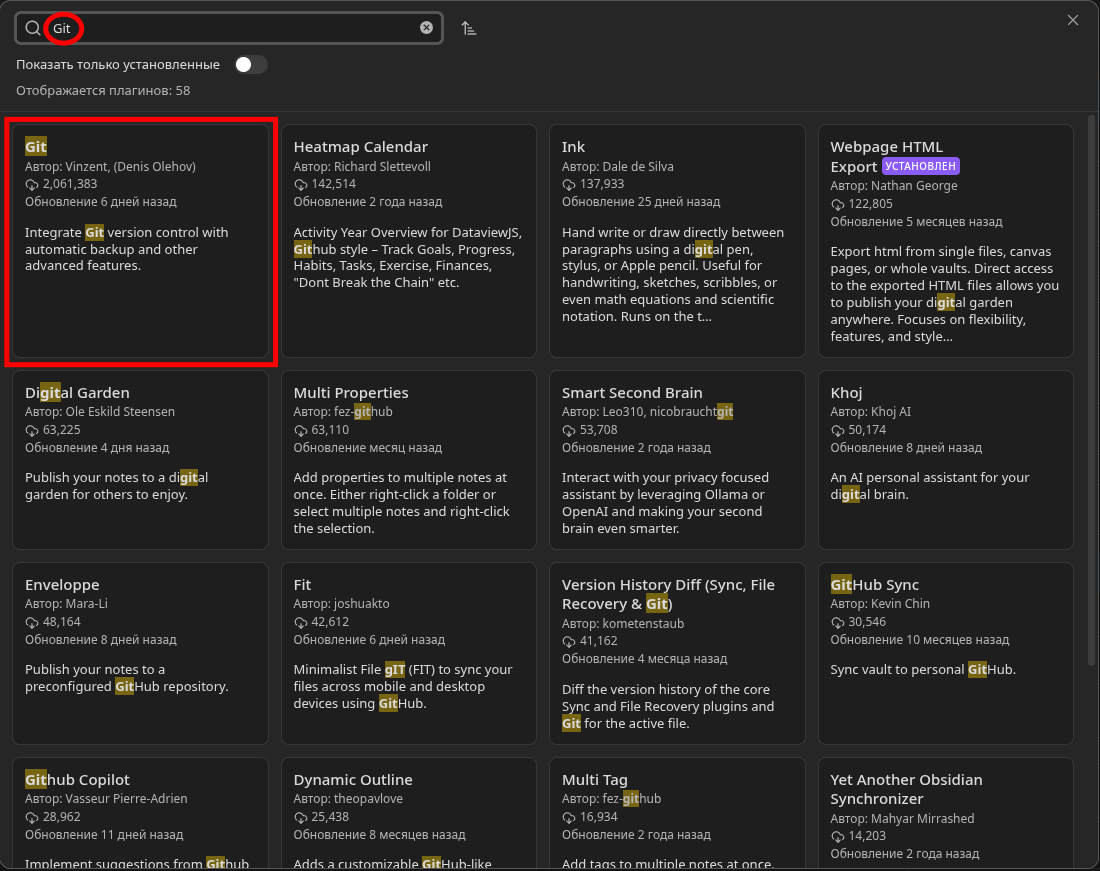Open the Heatmap Calendar plugin
Image resolution: width=1100 pixels, height=871 pixels.
[409, 240]
